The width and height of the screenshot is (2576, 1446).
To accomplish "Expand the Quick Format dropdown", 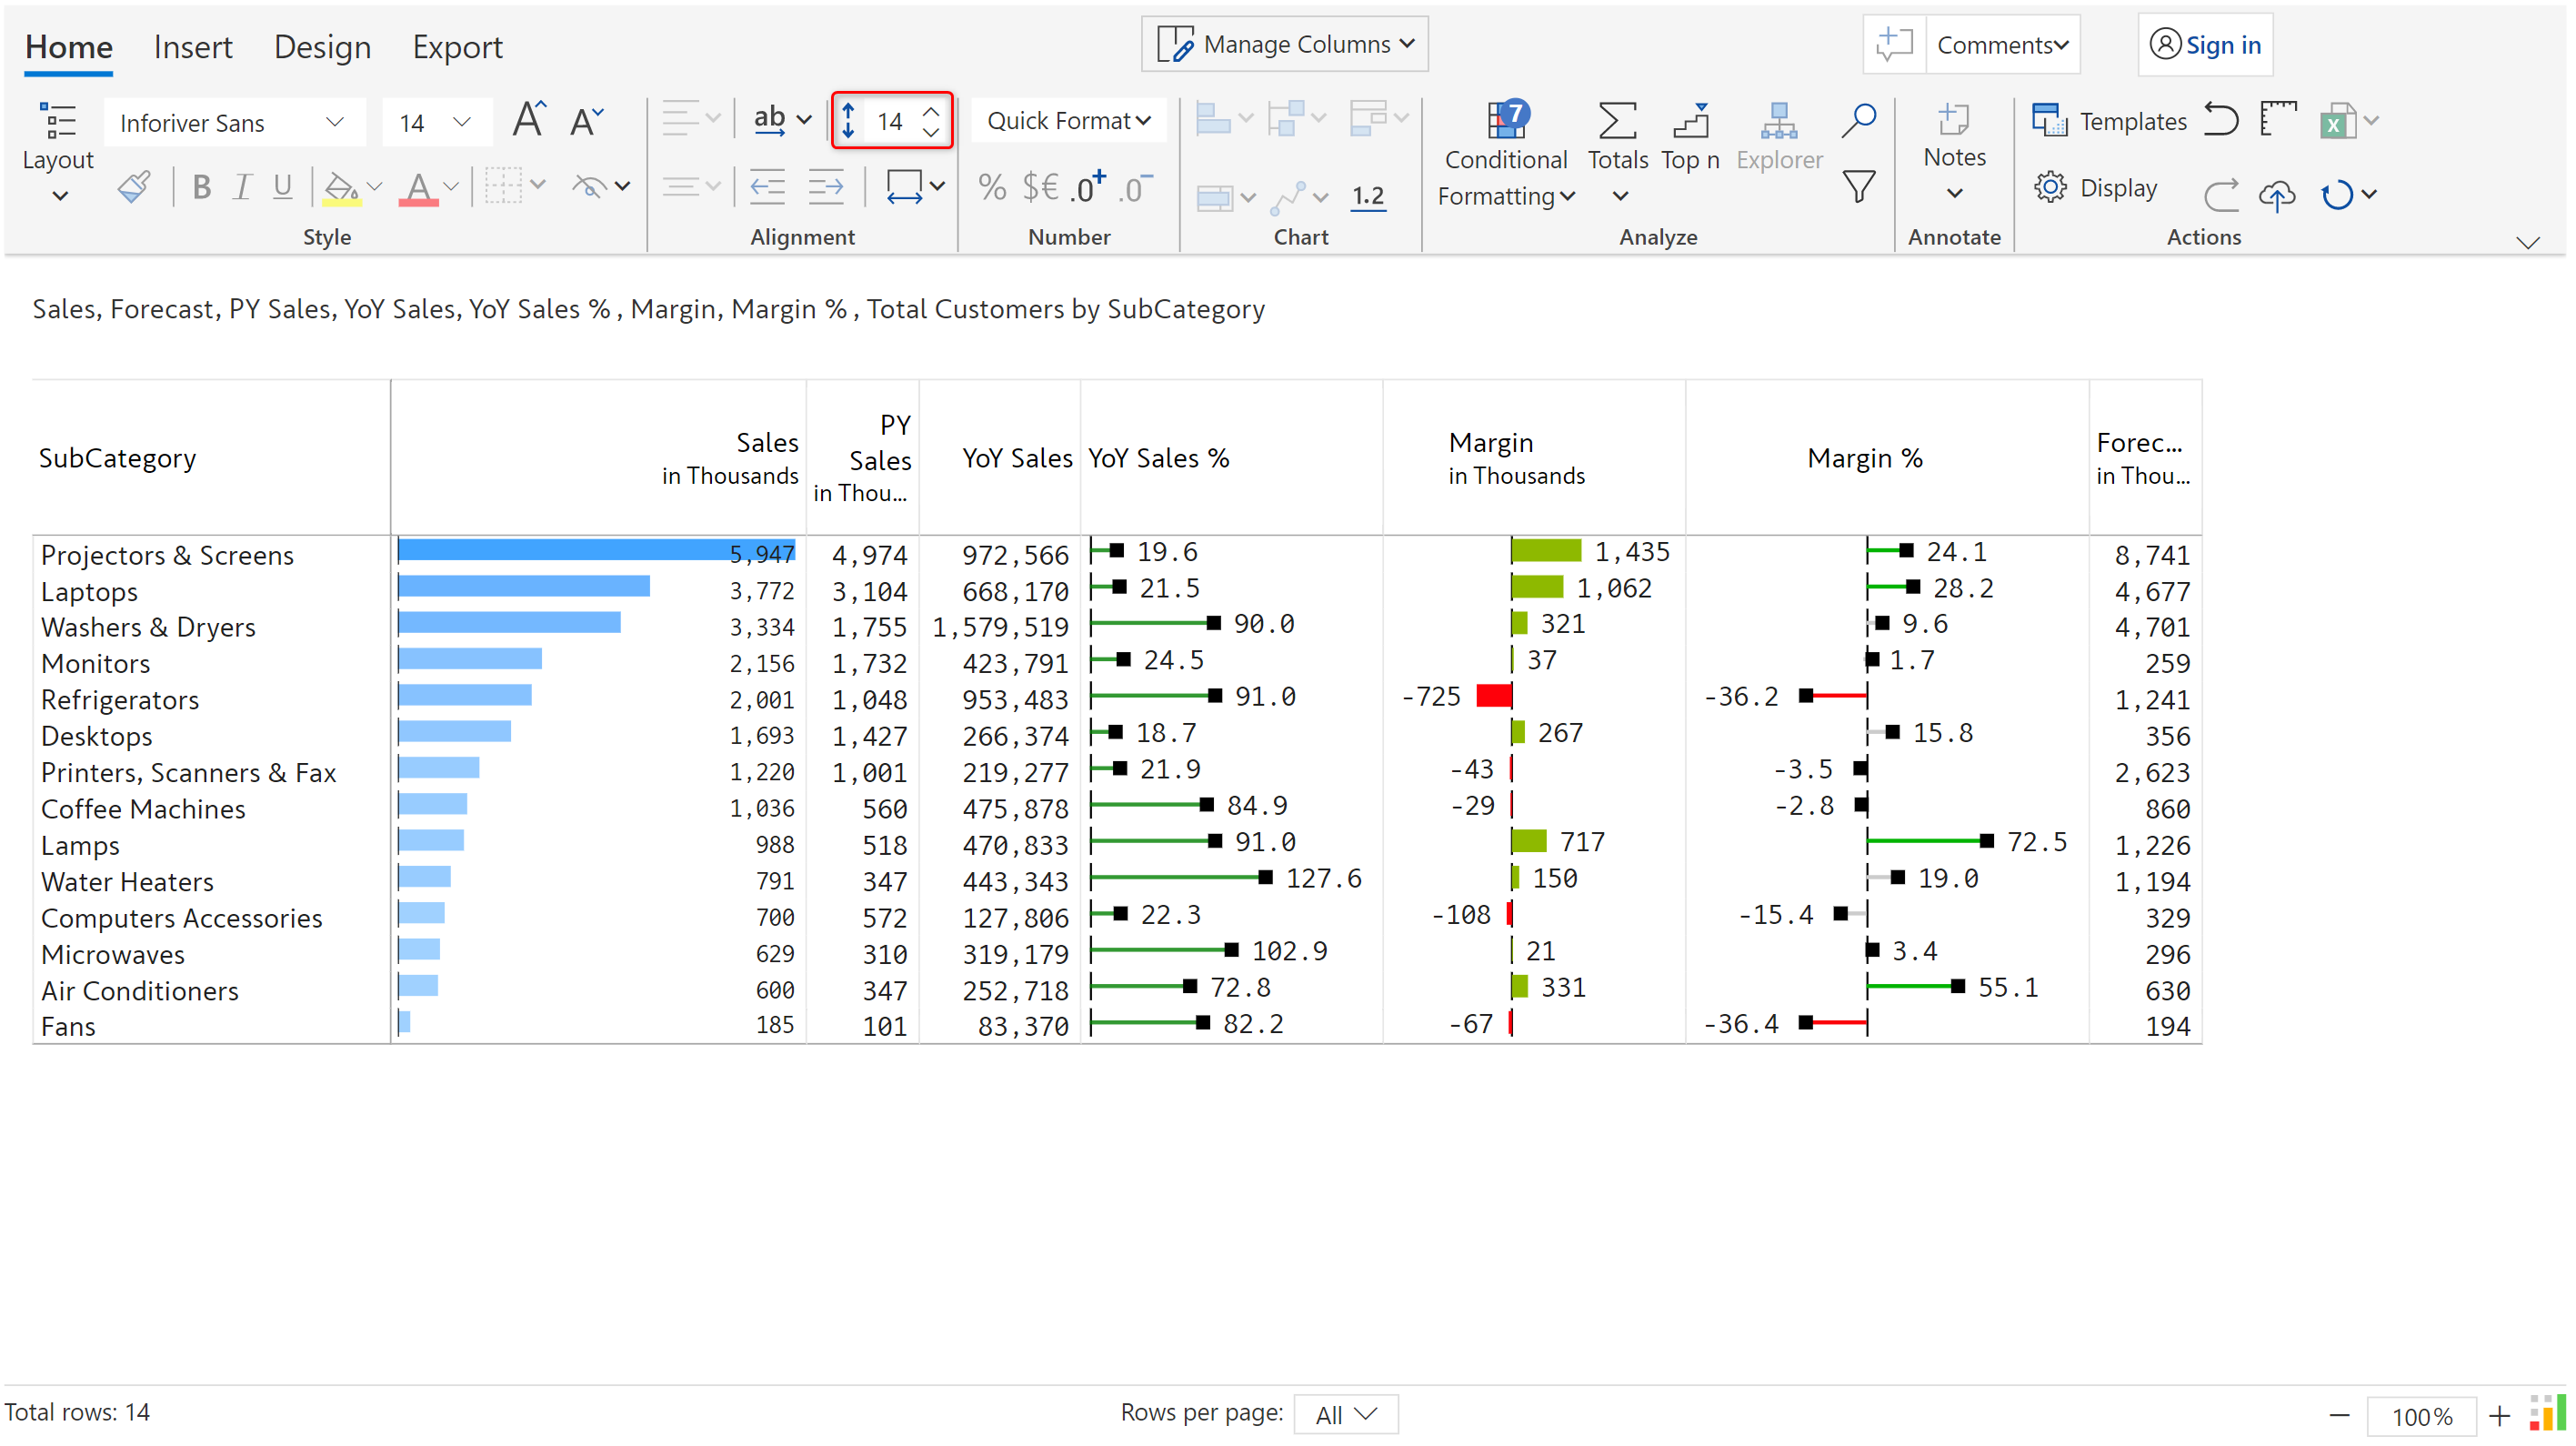I will tap(1068, 121).
